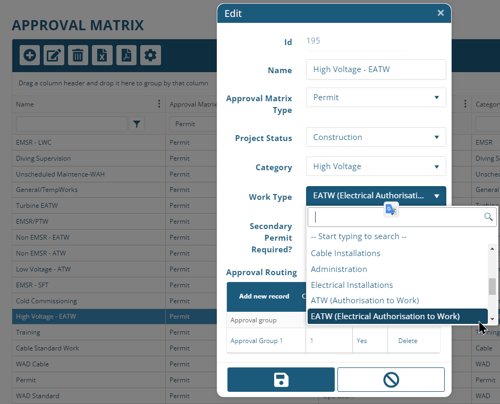The width and height of the screenshot is (500, 404).
Task: Select the Cable Standard Work row
Action: 114,348
